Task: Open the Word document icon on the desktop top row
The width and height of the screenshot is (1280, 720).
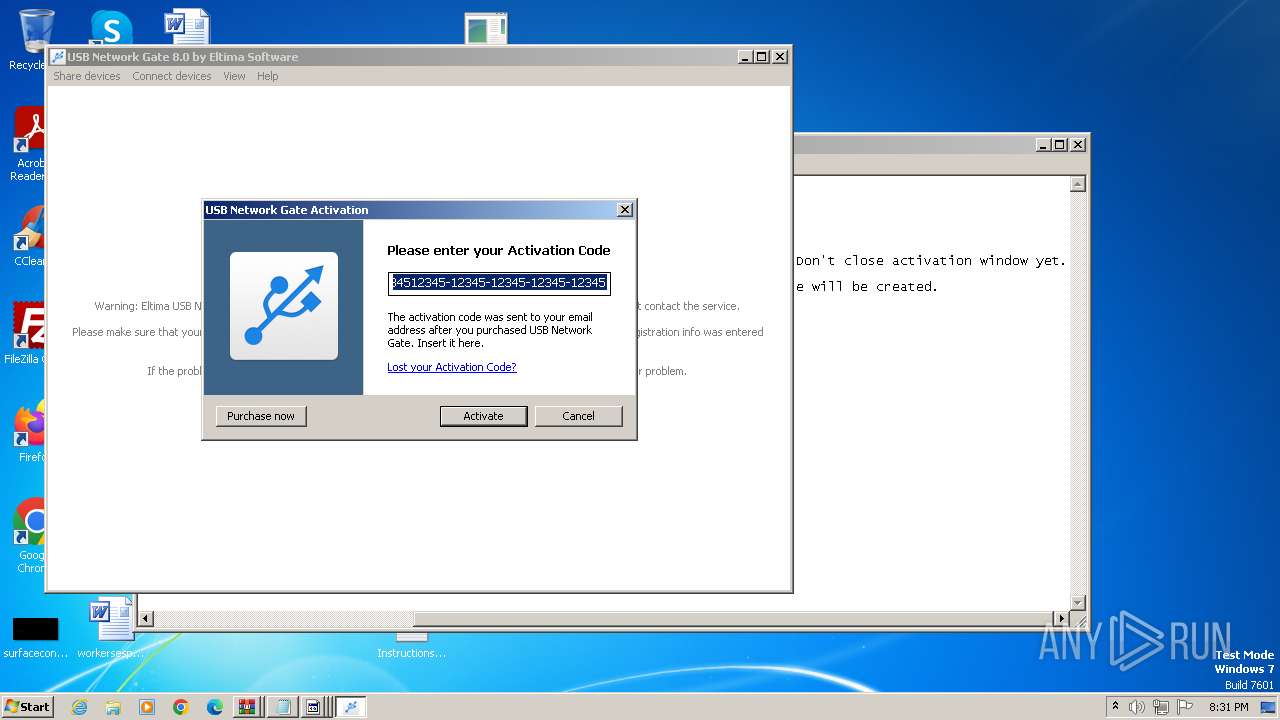Action: (187, 28)
